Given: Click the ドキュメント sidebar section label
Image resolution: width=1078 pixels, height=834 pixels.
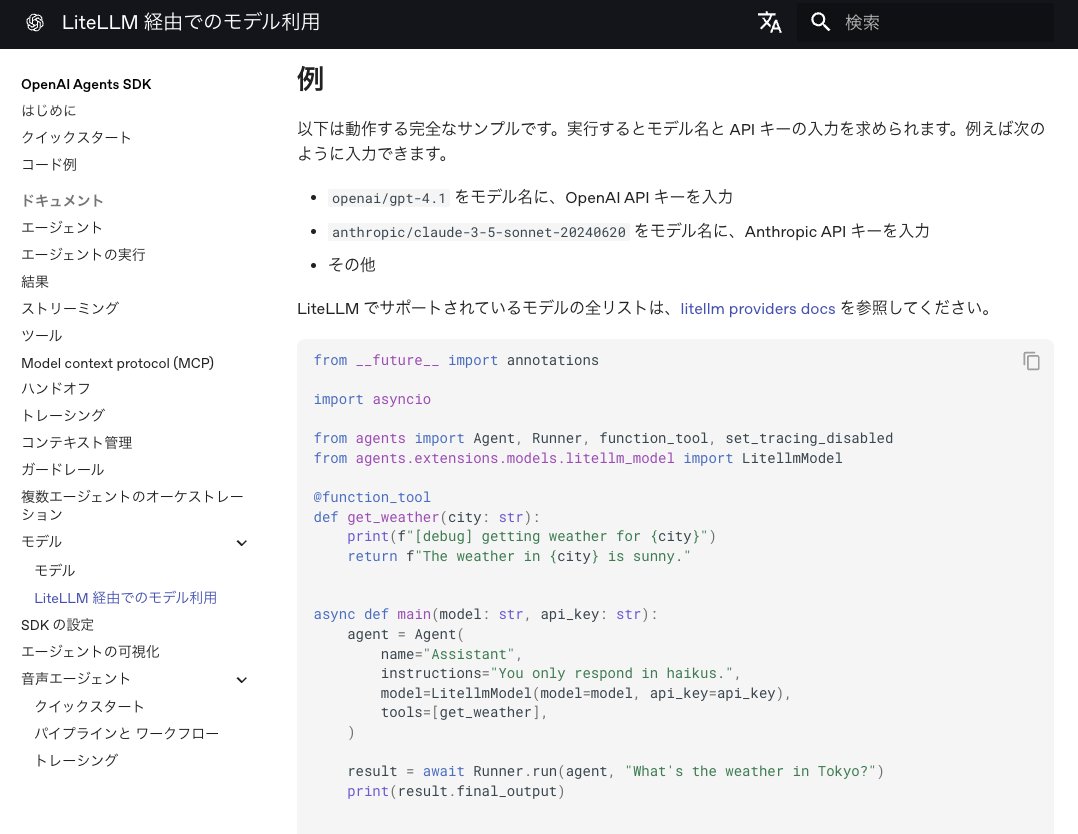Looking at the screenshot, I should tap(63, 201).
